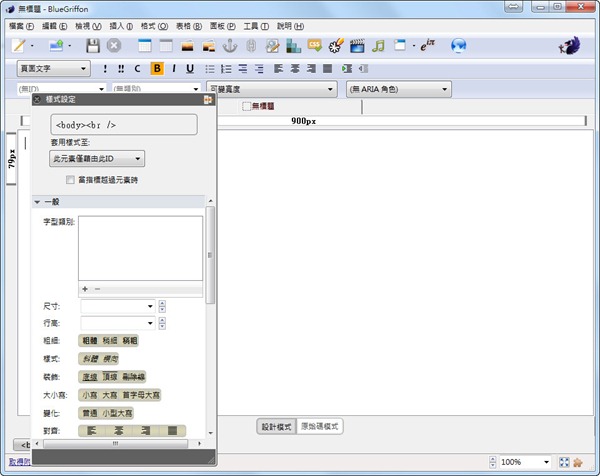This screenshot has width=600, height=476.
Task: Open the '此元素僅藉由此ID' style target dropdown
Action: click(x=97, y=158)
